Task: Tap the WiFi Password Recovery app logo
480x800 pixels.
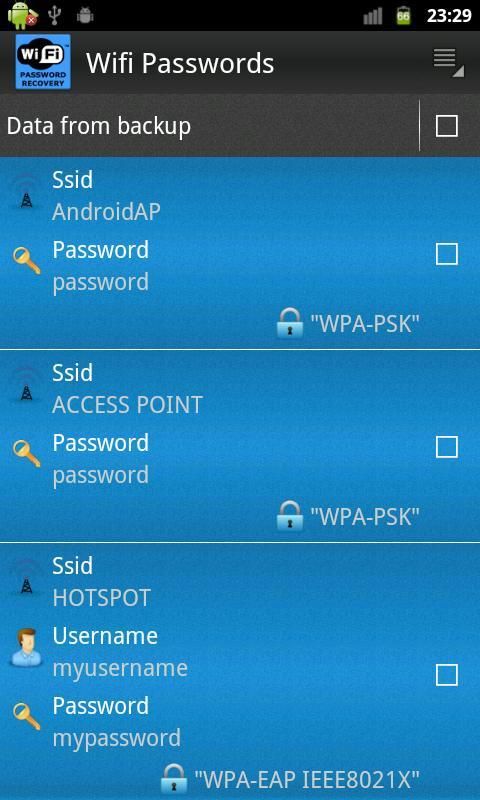Action: click(x=43, y=62)
